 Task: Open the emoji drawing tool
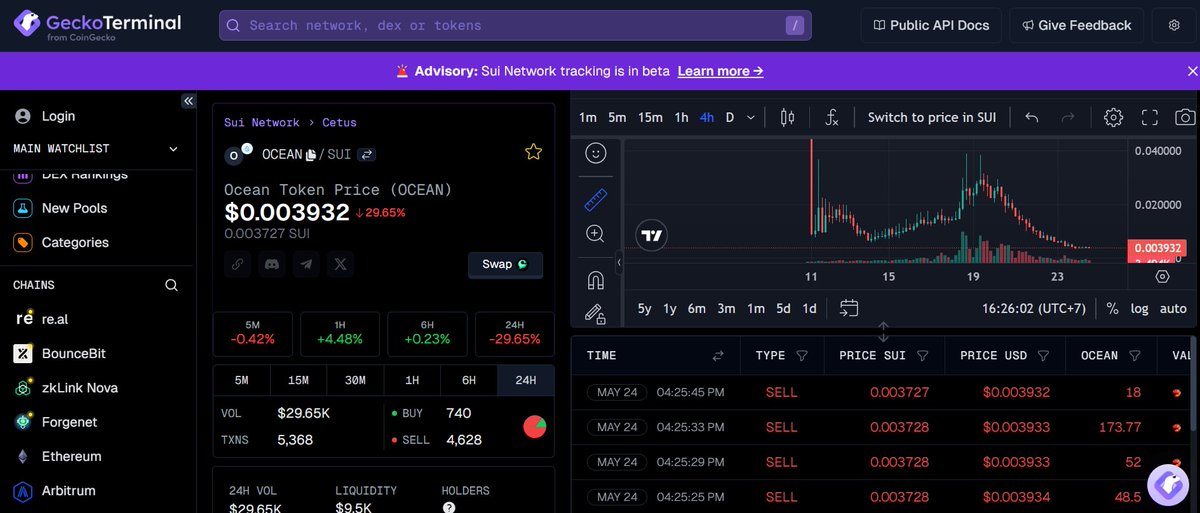(595, 153)
